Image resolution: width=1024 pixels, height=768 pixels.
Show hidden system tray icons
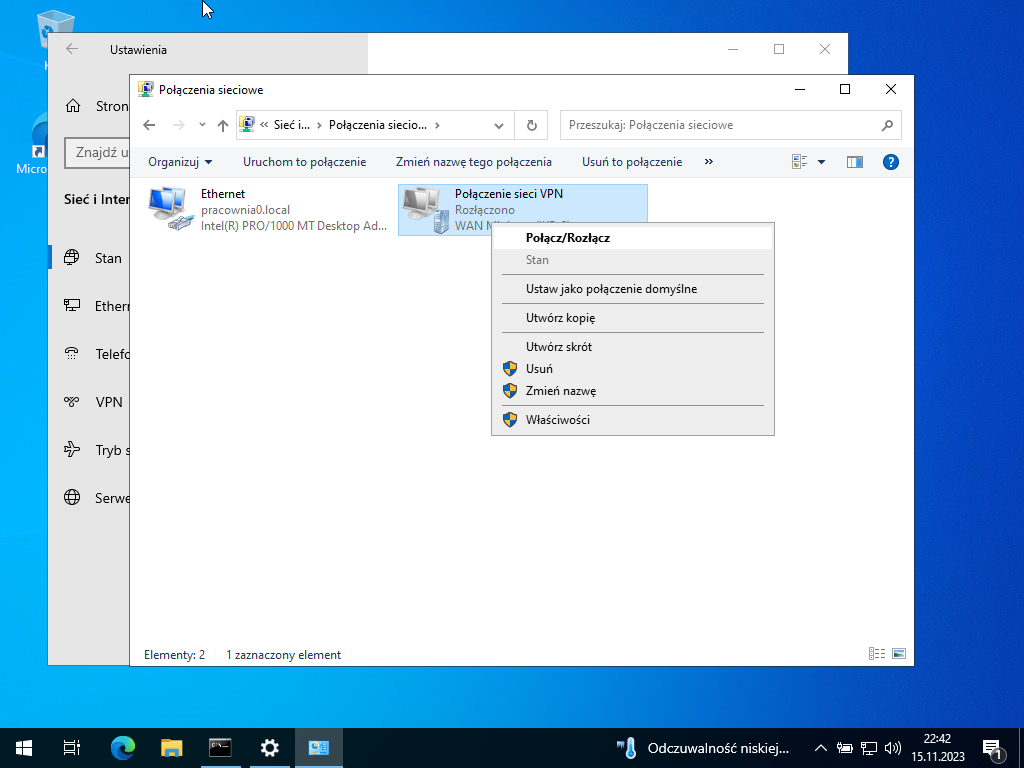(821, 748)
